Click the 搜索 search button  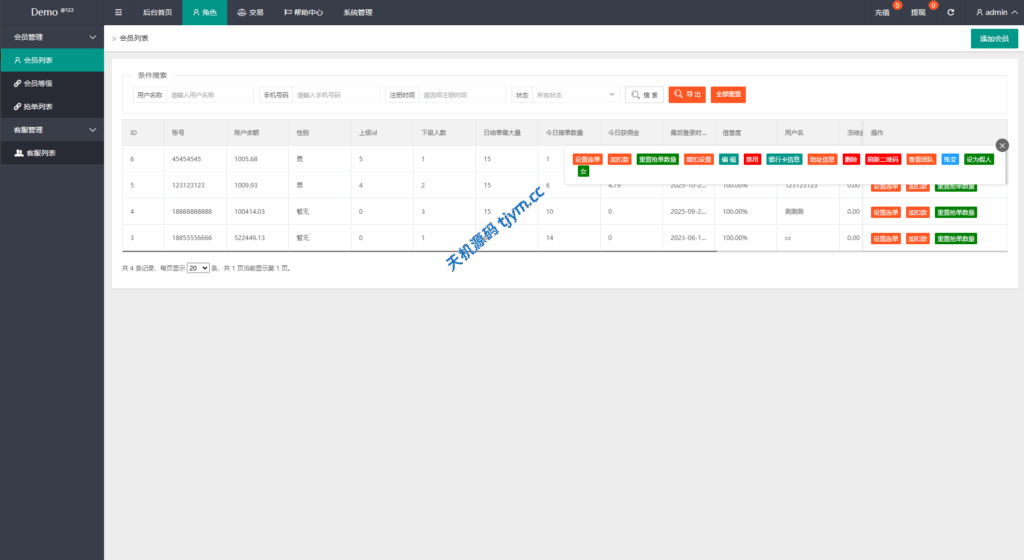644,94
